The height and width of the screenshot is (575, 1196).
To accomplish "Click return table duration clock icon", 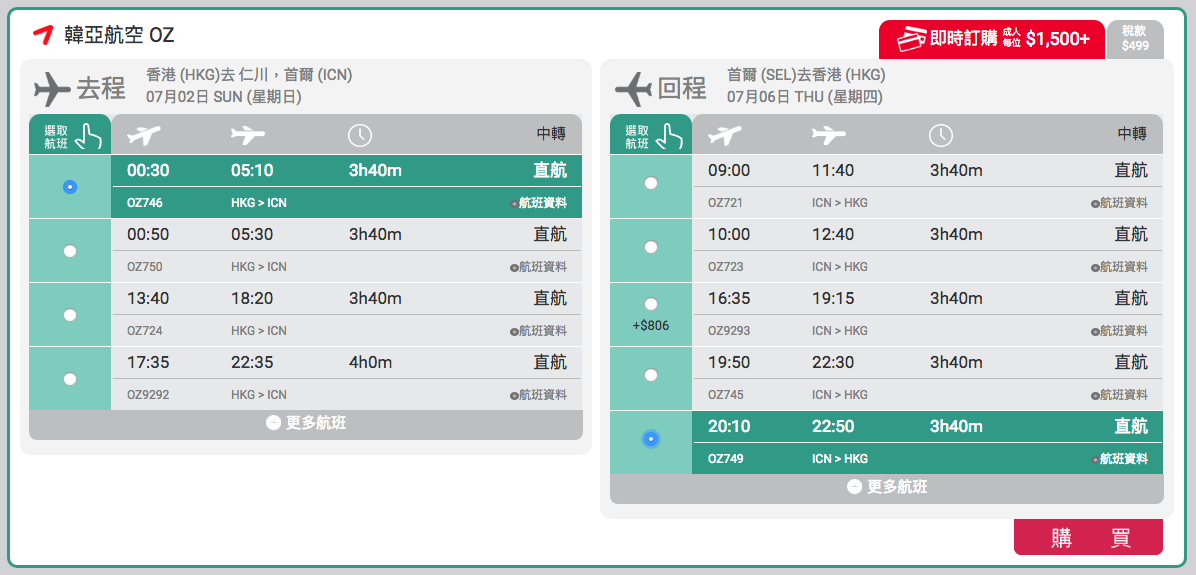I will (x=940, y=136).
